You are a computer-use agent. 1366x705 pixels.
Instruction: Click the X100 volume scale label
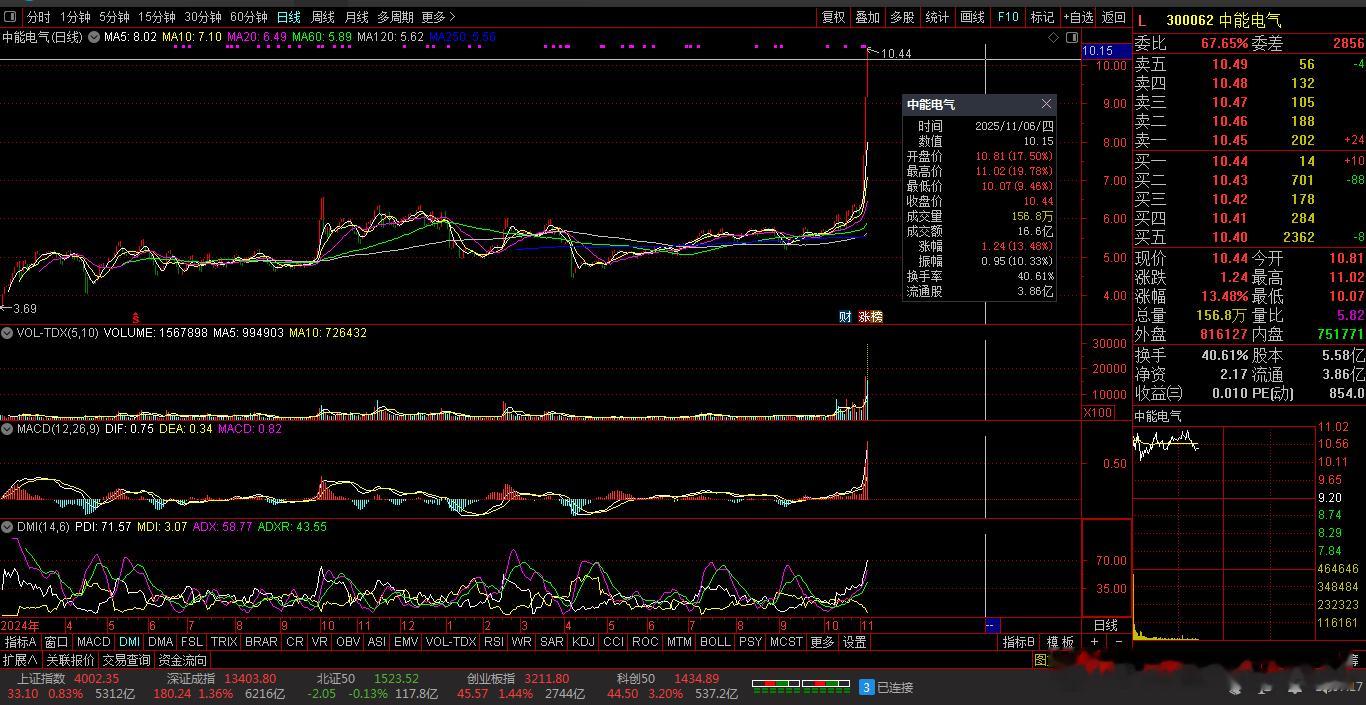coord(1098,413)
